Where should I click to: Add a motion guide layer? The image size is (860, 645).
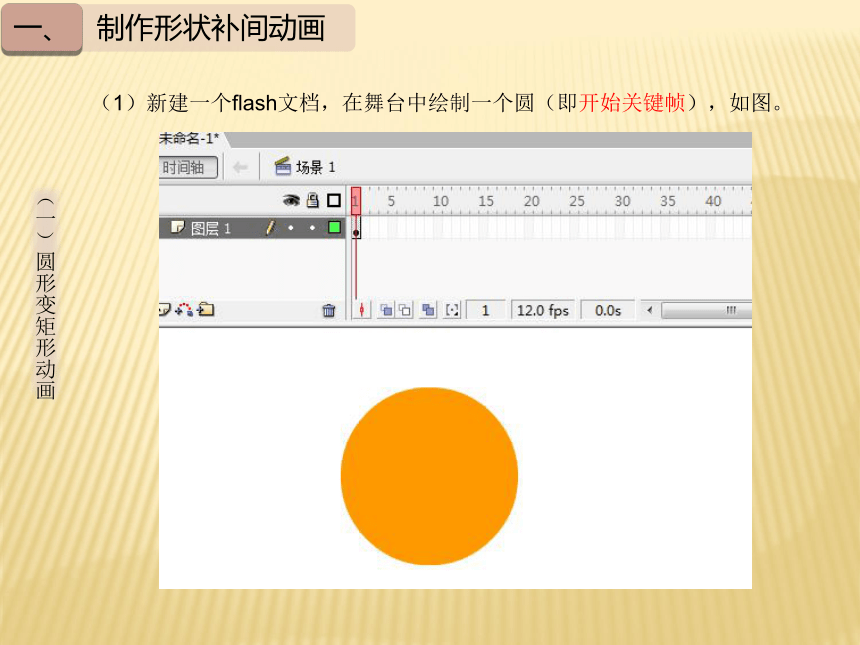[184, 310]
